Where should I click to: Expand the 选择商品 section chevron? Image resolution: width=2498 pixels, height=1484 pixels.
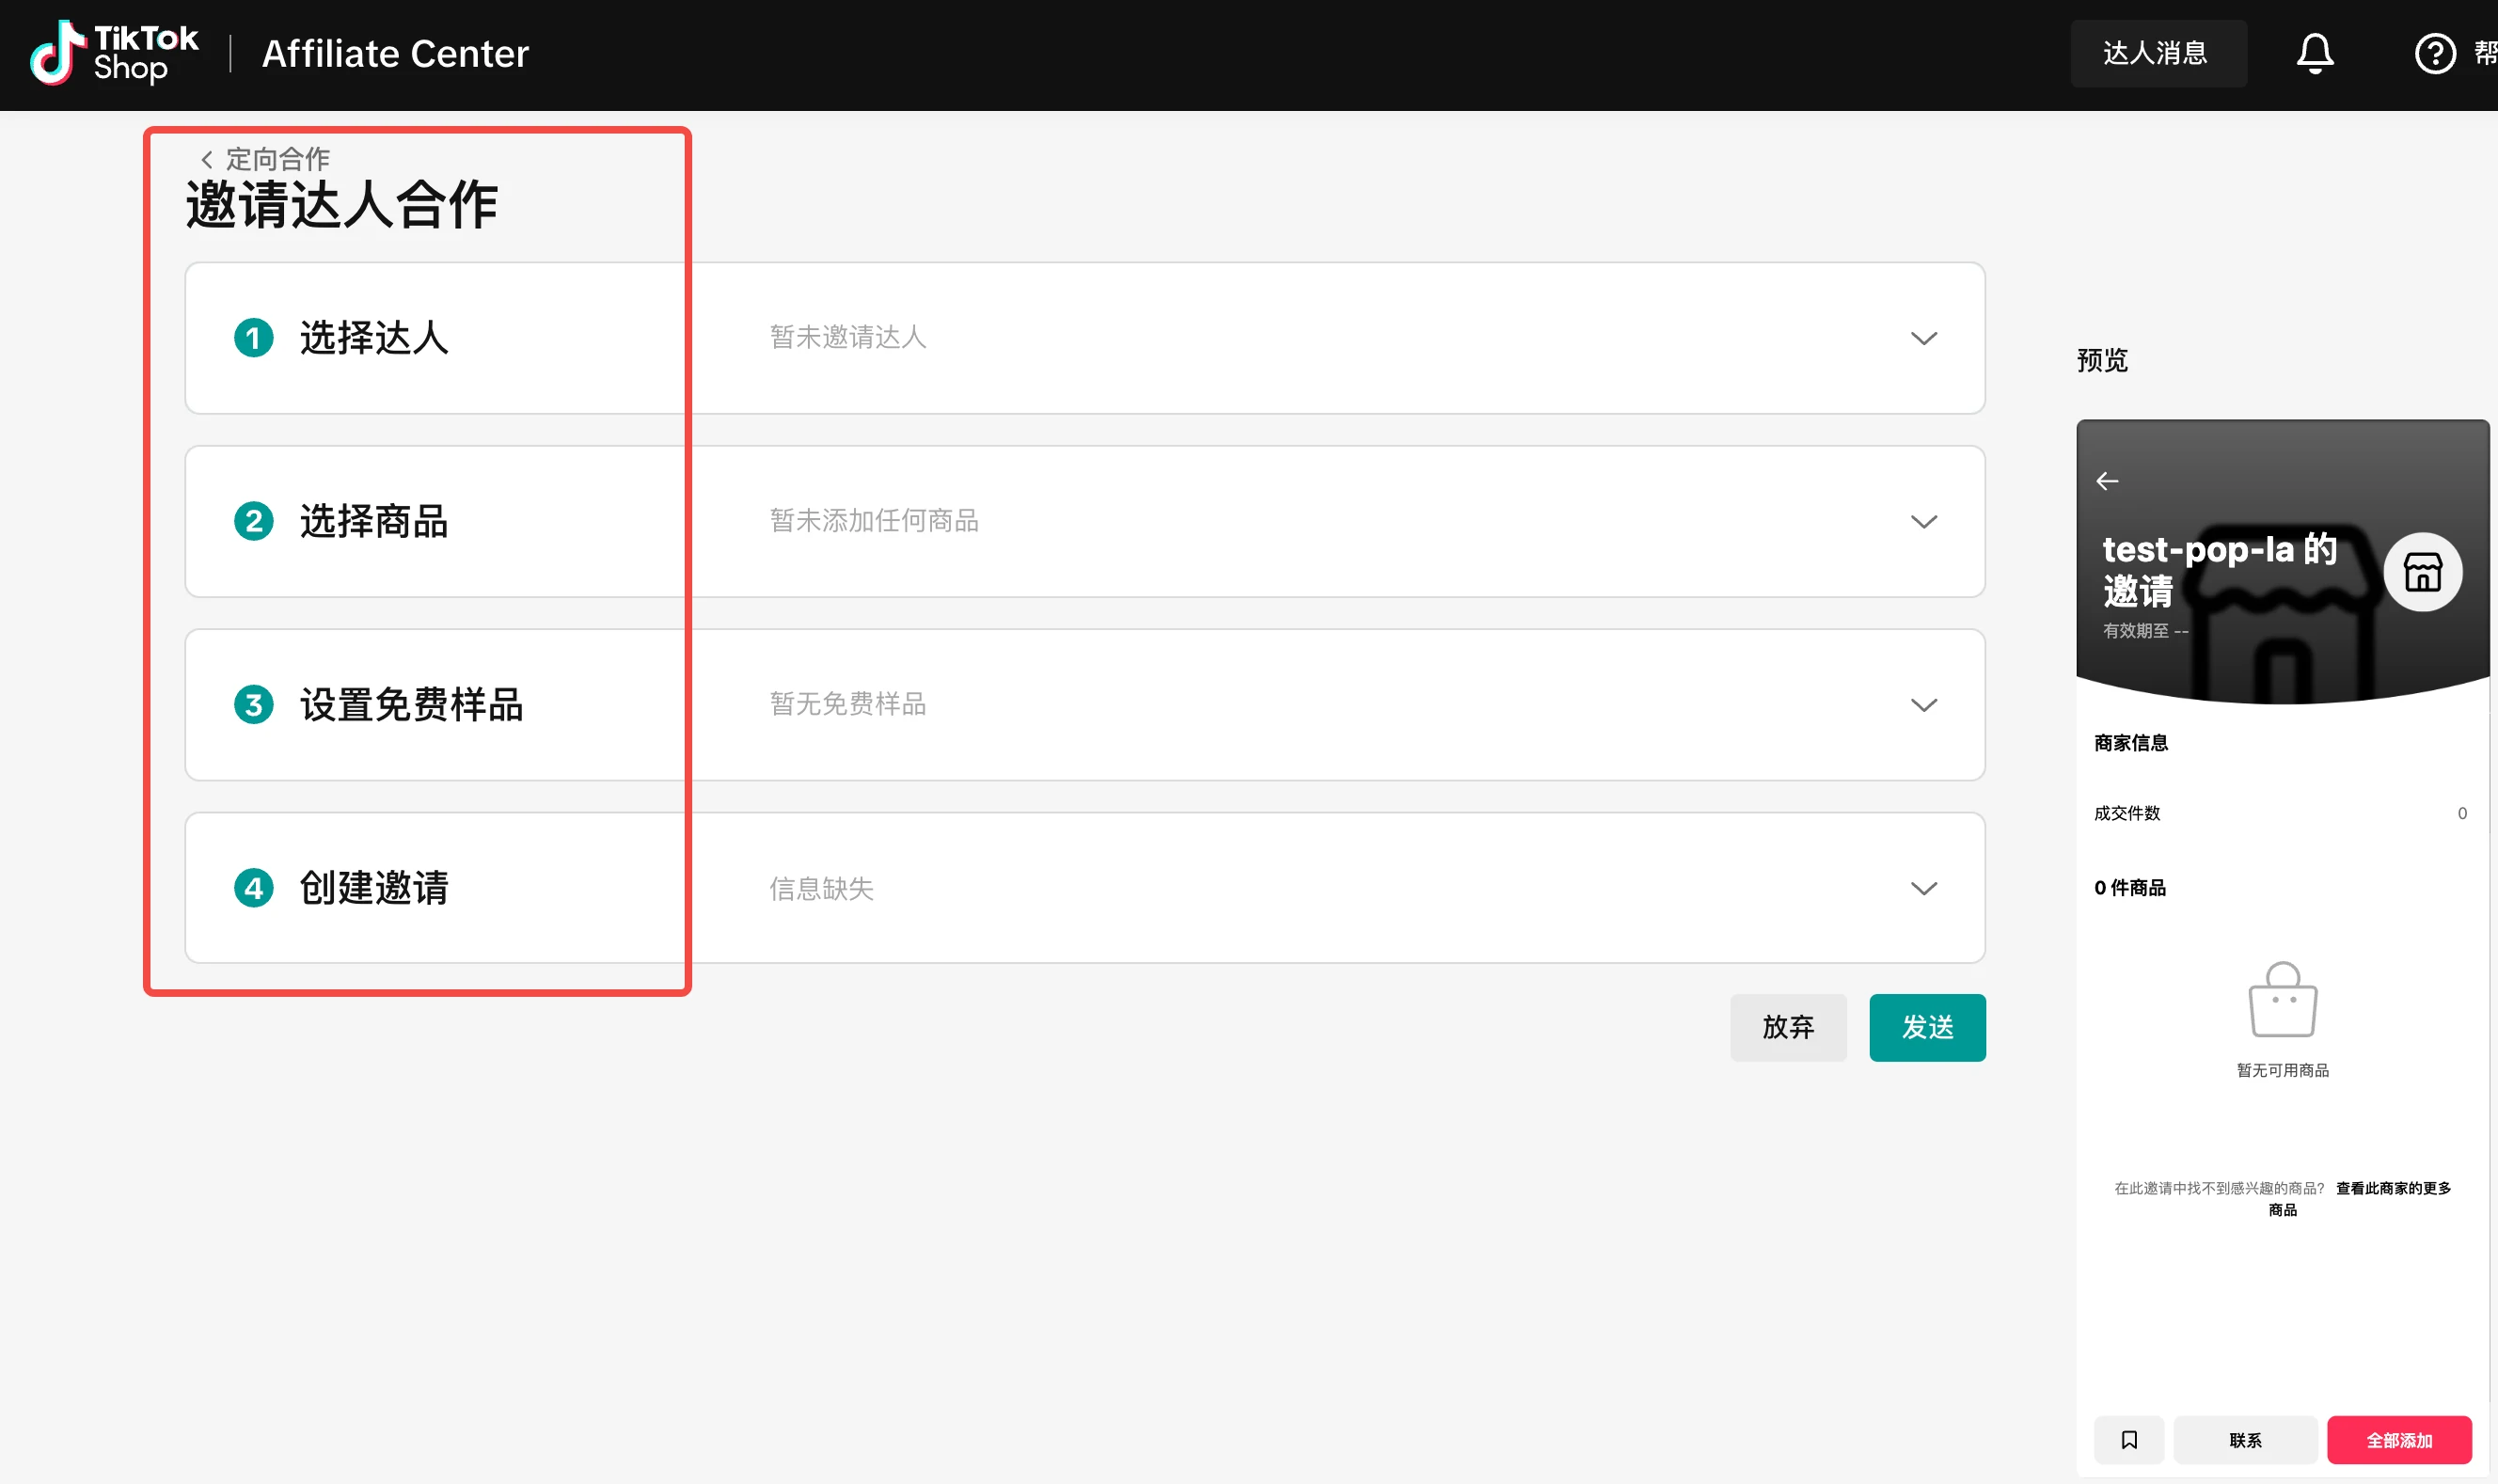pos(1923,522)
